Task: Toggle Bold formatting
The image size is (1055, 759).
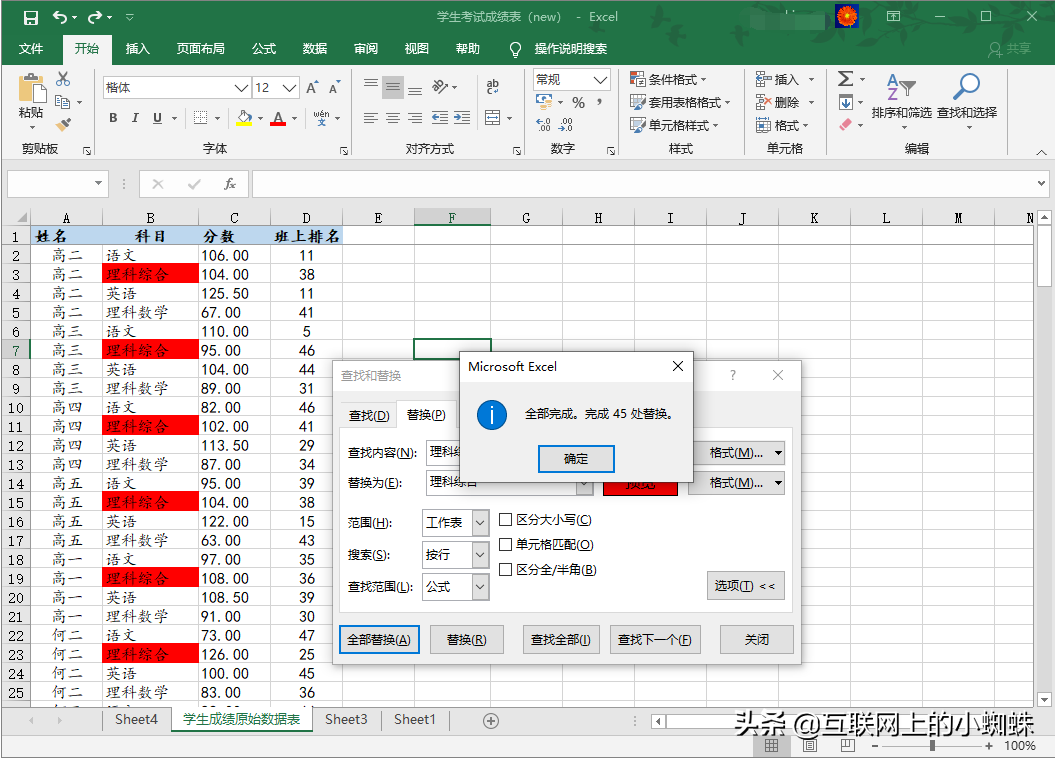Action: [x=113, y=118]
